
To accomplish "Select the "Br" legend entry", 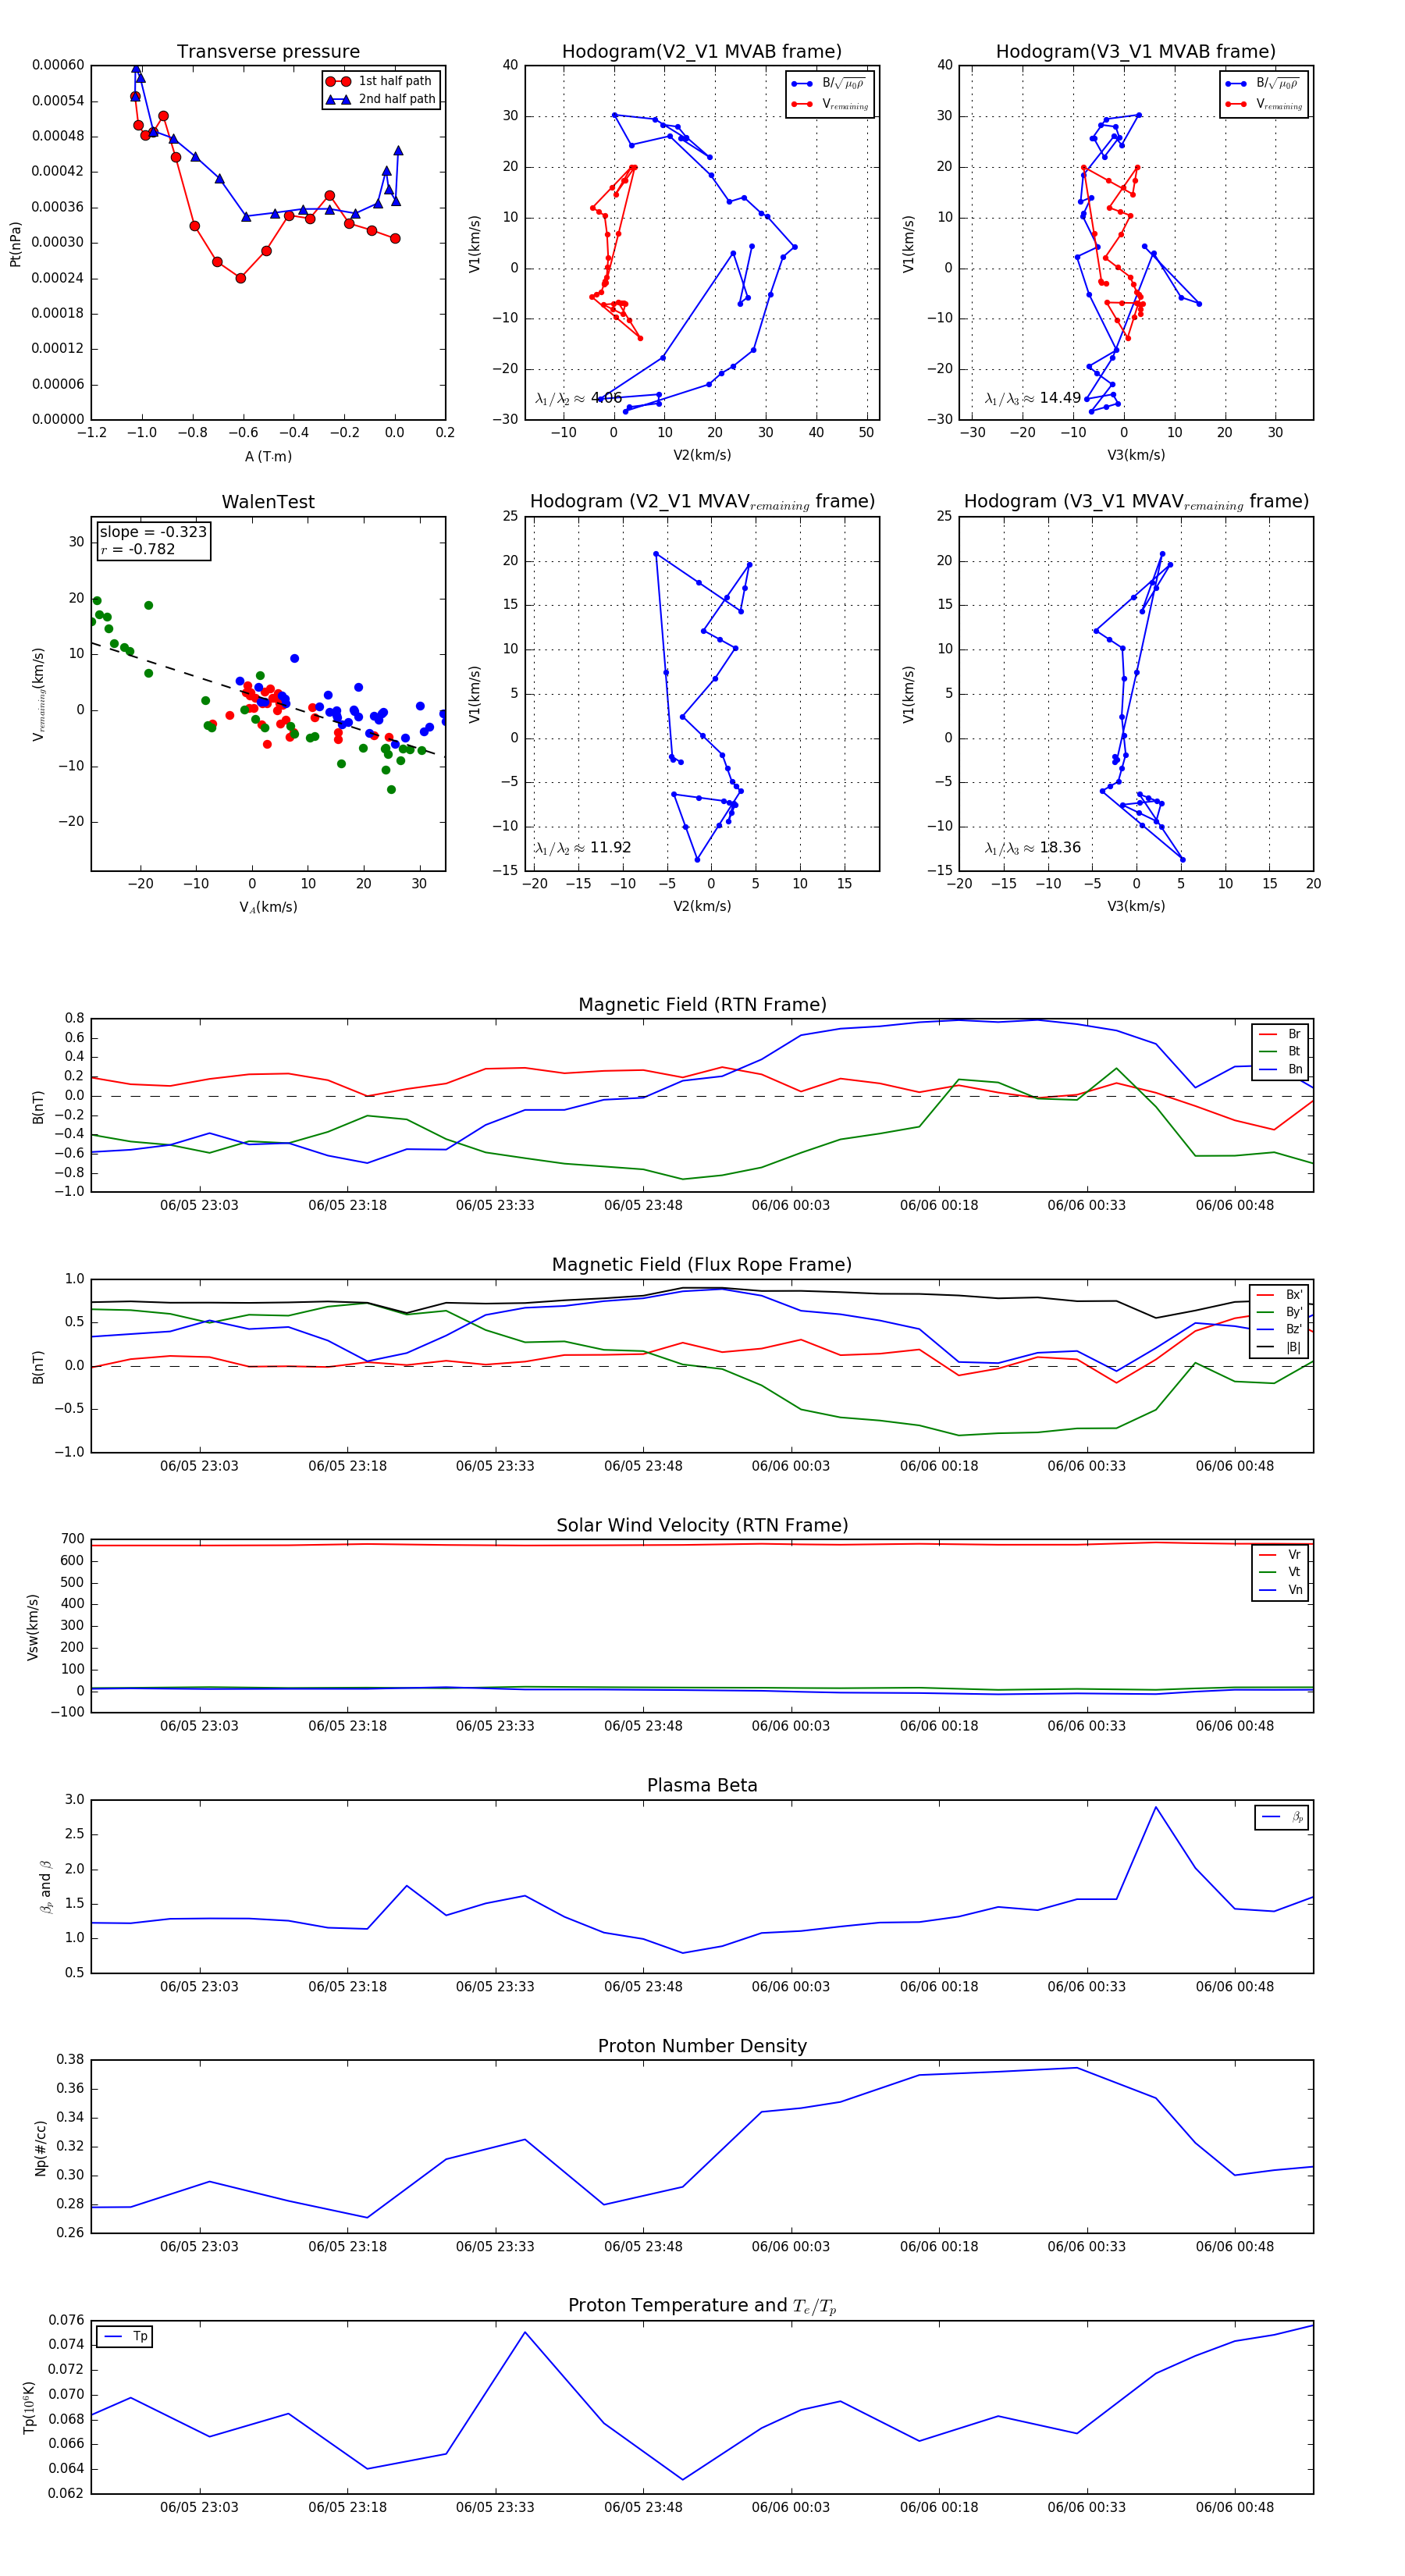I will click(x=1280, y=1034).
